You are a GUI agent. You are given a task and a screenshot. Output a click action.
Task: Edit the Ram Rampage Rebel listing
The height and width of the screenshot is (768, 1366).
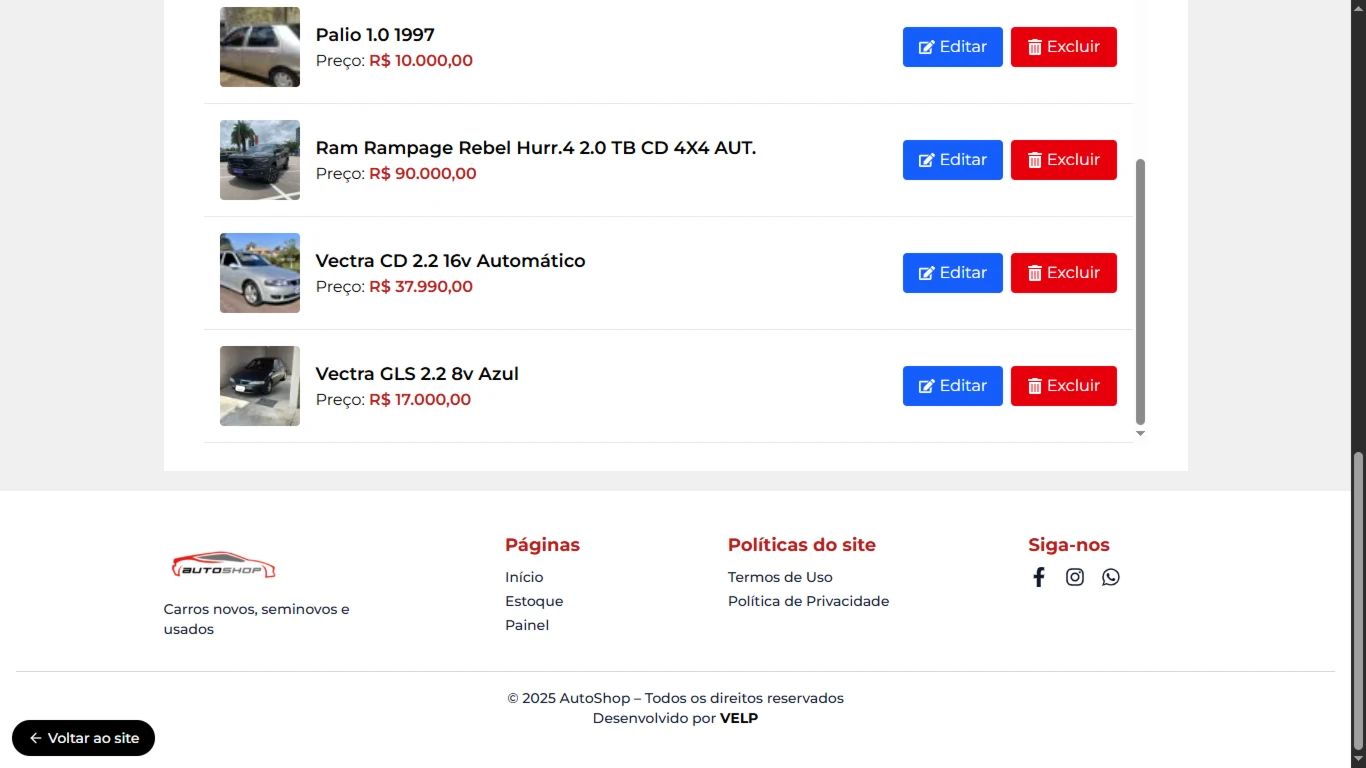point(953,160)
